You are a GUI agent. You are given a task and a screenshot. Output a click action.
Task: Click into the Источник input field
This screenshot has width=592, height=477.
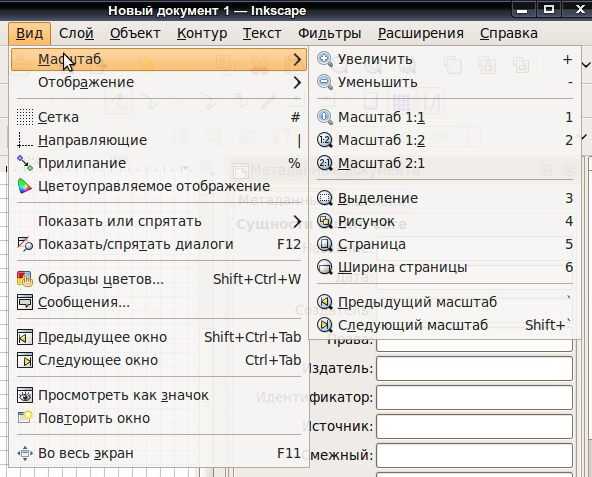point(475,426)
